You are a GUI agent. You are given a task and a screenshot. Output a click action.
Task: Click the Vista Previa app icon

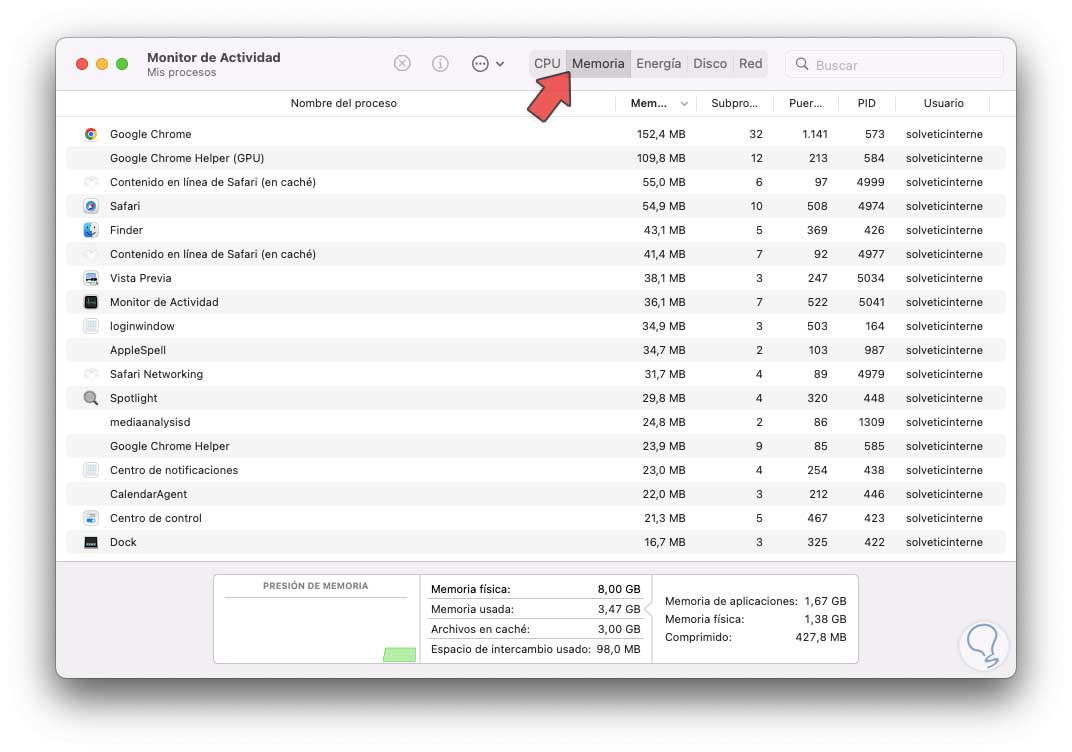(90, 278)
